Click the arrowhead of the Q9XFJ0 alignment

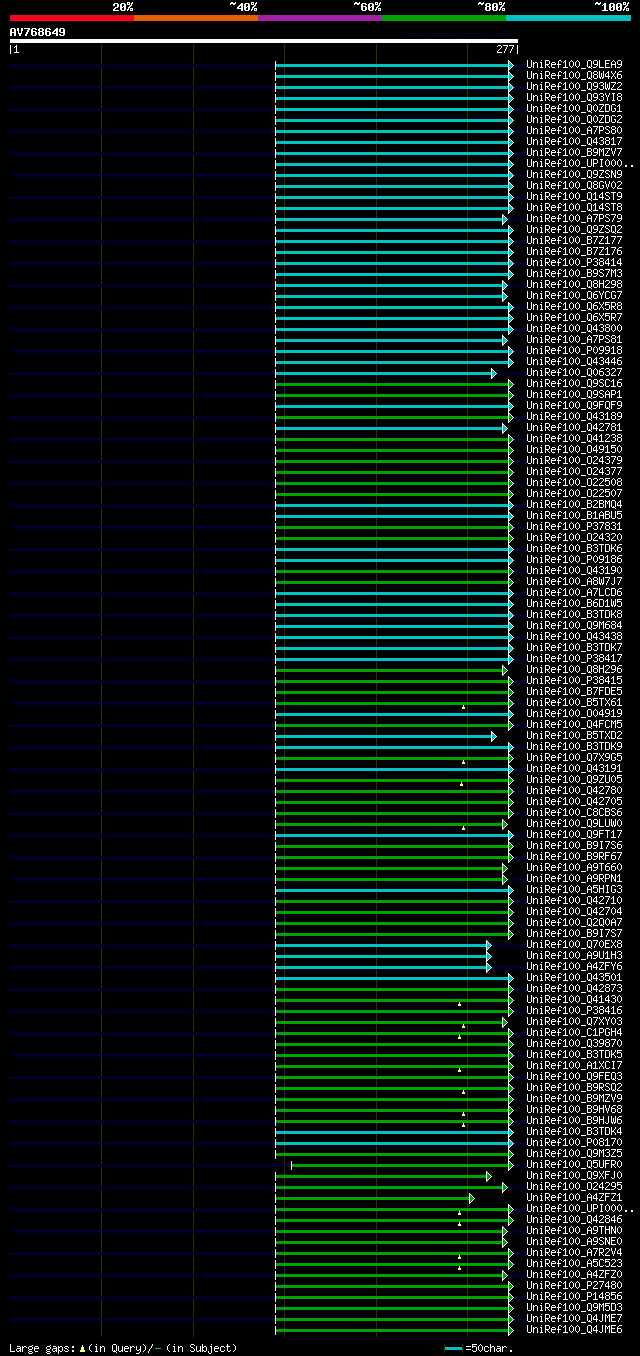pos(489,1176)
